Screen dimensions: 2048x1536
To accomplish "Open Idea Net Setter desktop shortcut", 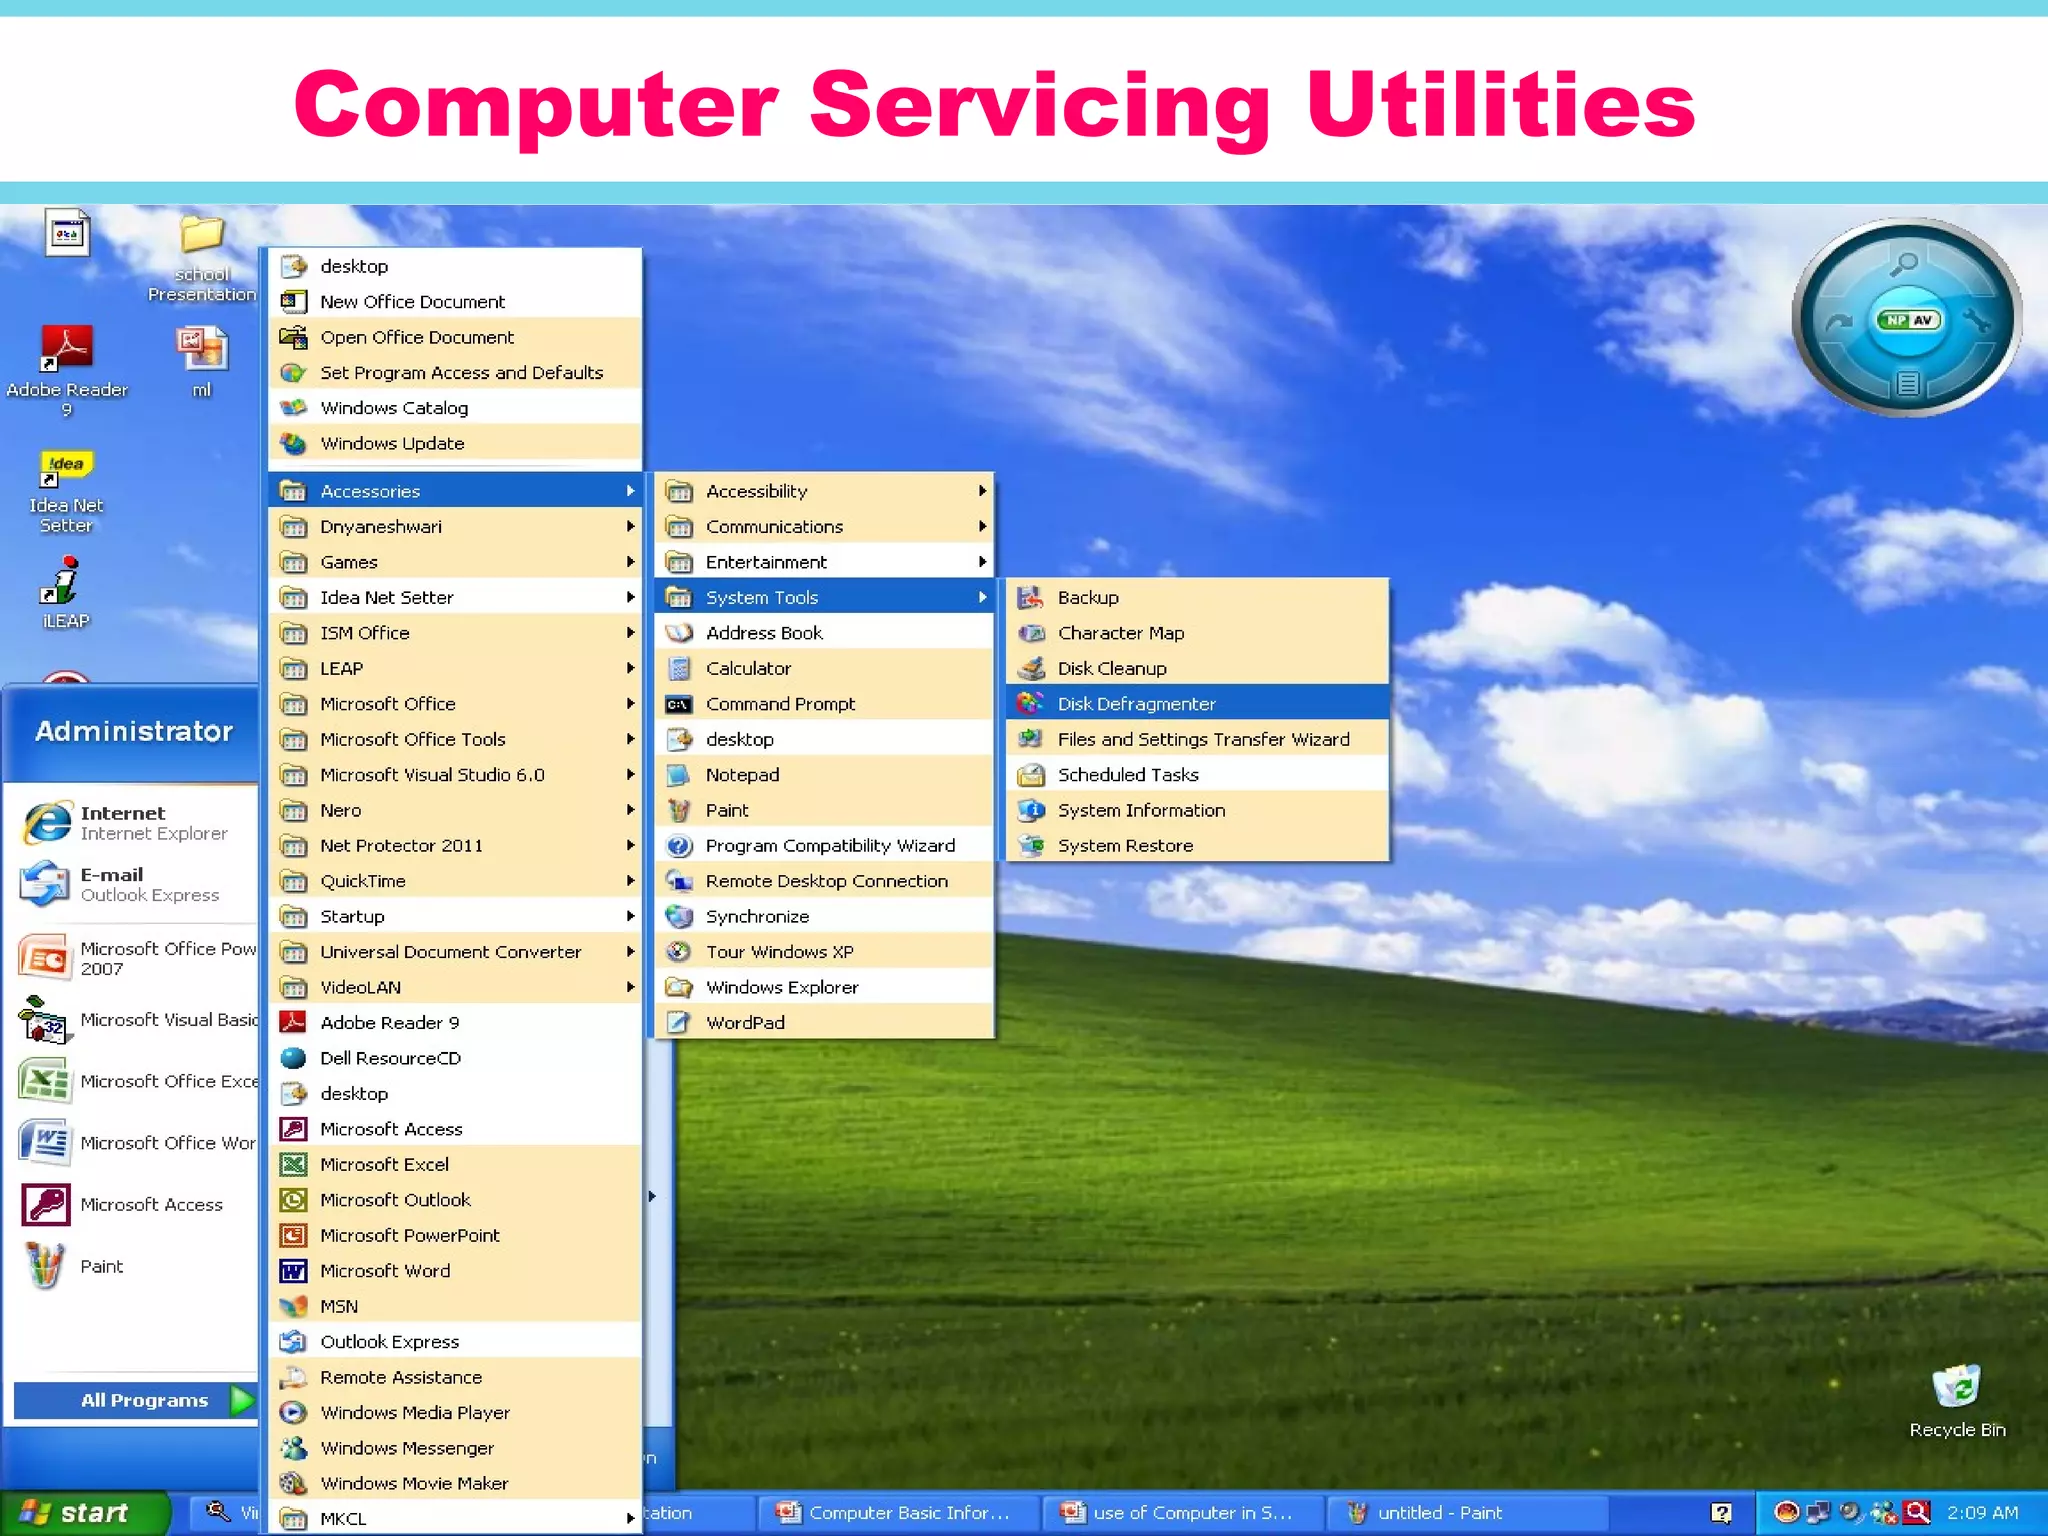I will point(66,491).
